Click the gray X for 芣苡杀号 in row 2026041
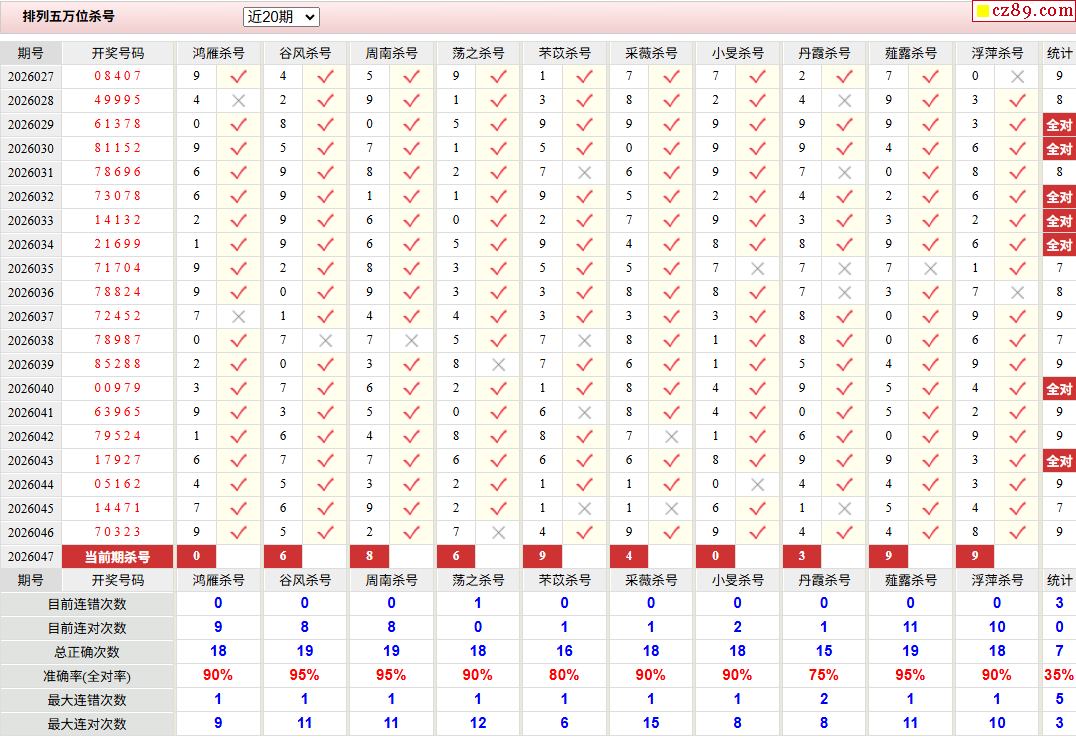Screen dimensions: 1076x738 (584, 413)
